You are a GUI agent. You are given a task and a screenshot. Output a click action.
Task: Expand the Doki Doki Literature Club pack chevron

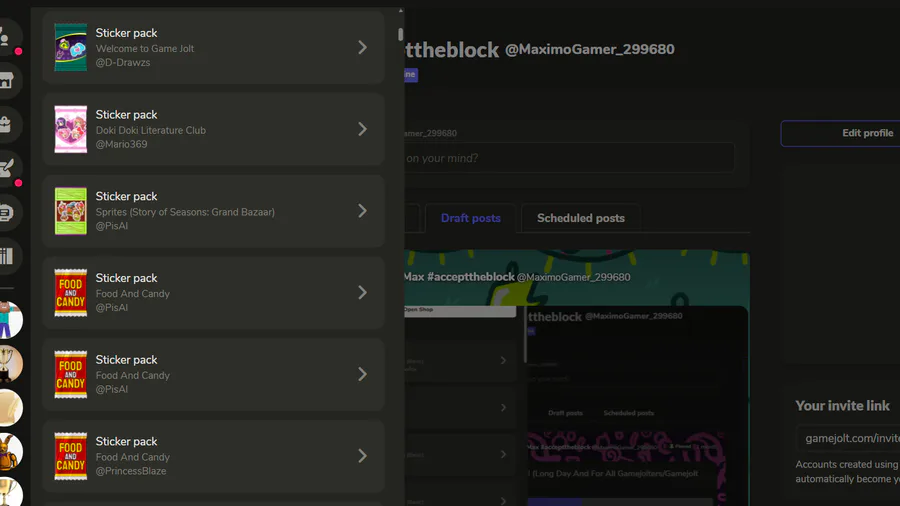pos(362,129)
